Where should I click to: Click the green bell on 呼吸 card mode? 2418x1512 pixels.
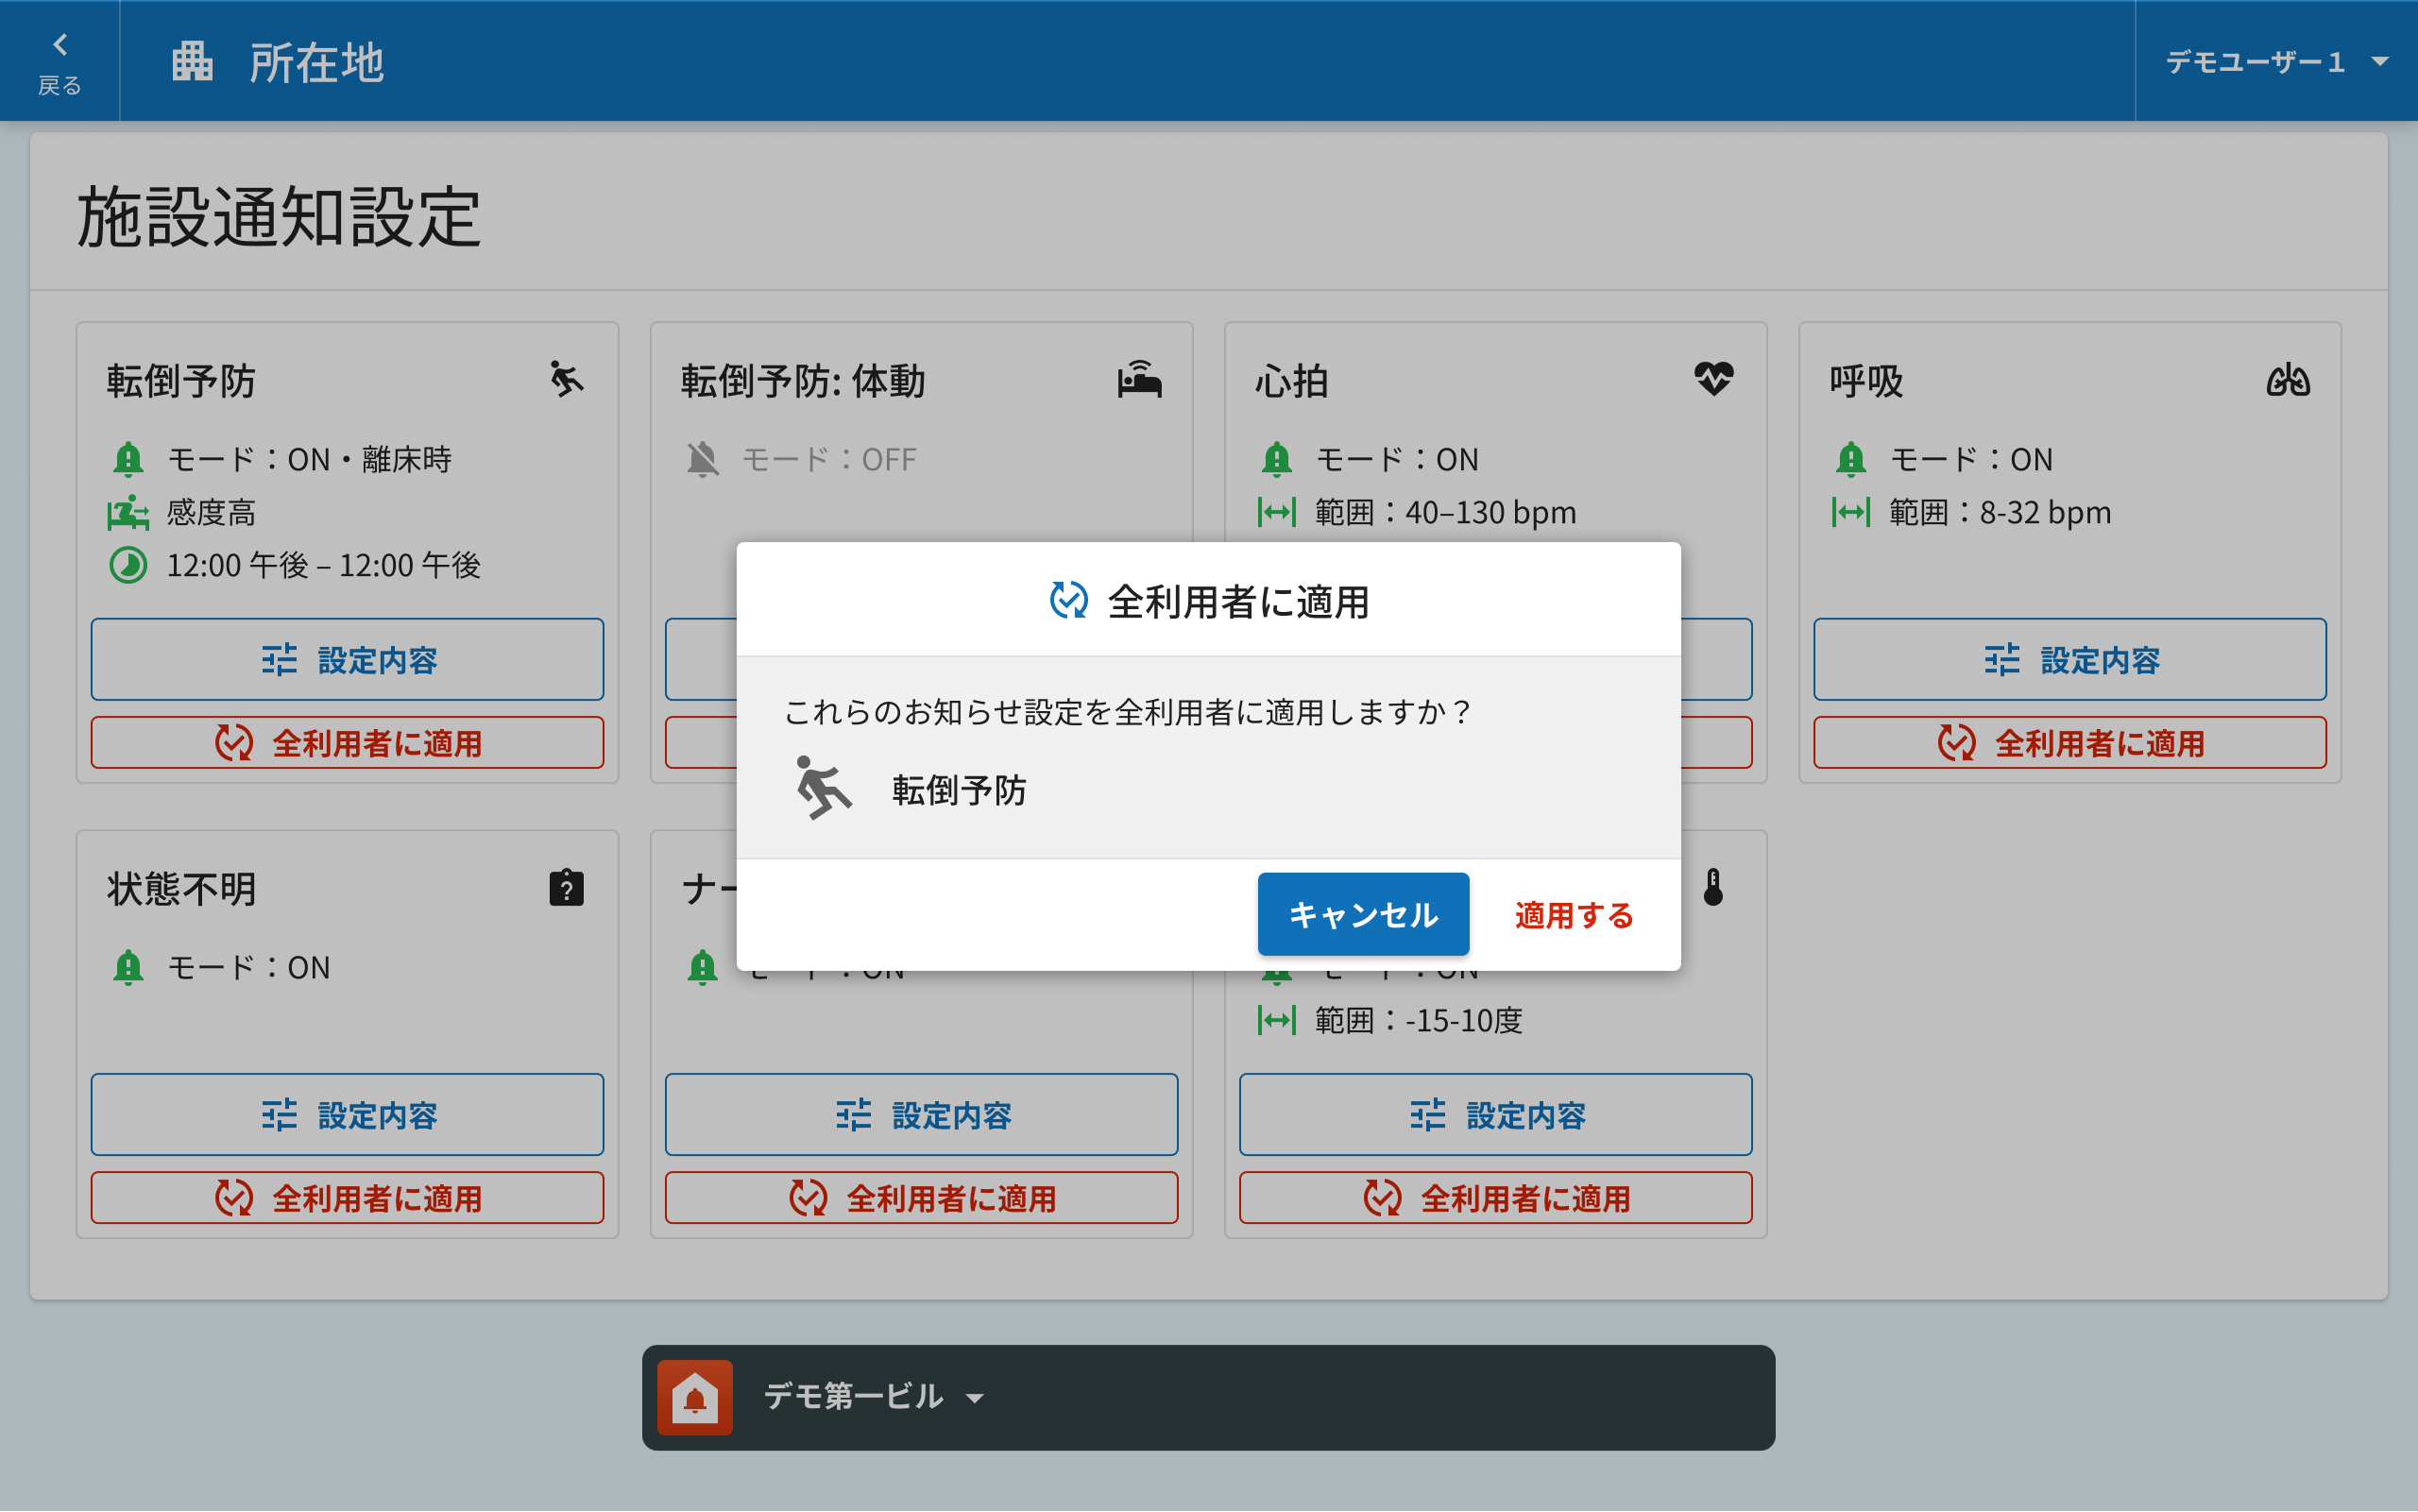tap(1850, 459)
